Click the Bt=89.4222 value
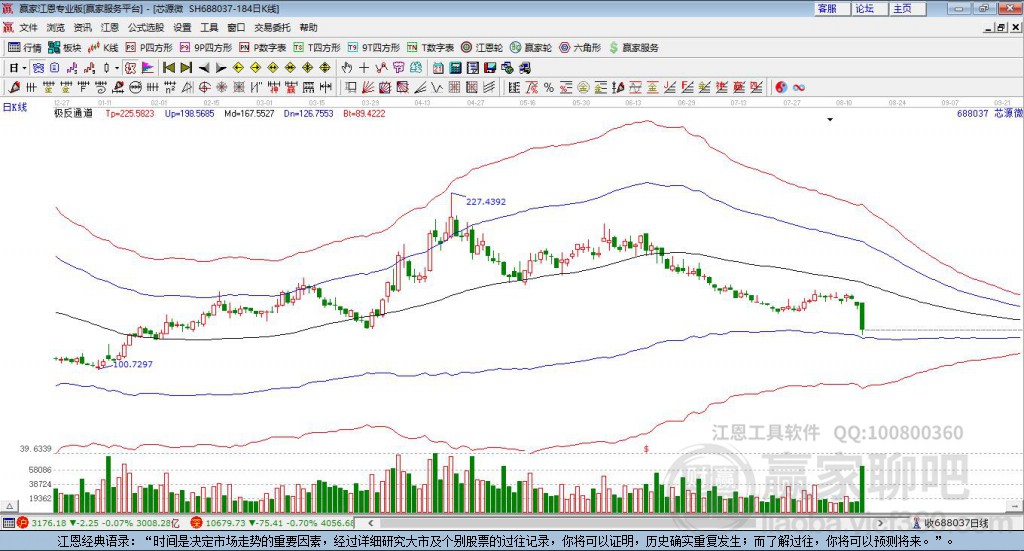The width and height of the screenshot is (1024, 551). [x=364, y=113]
